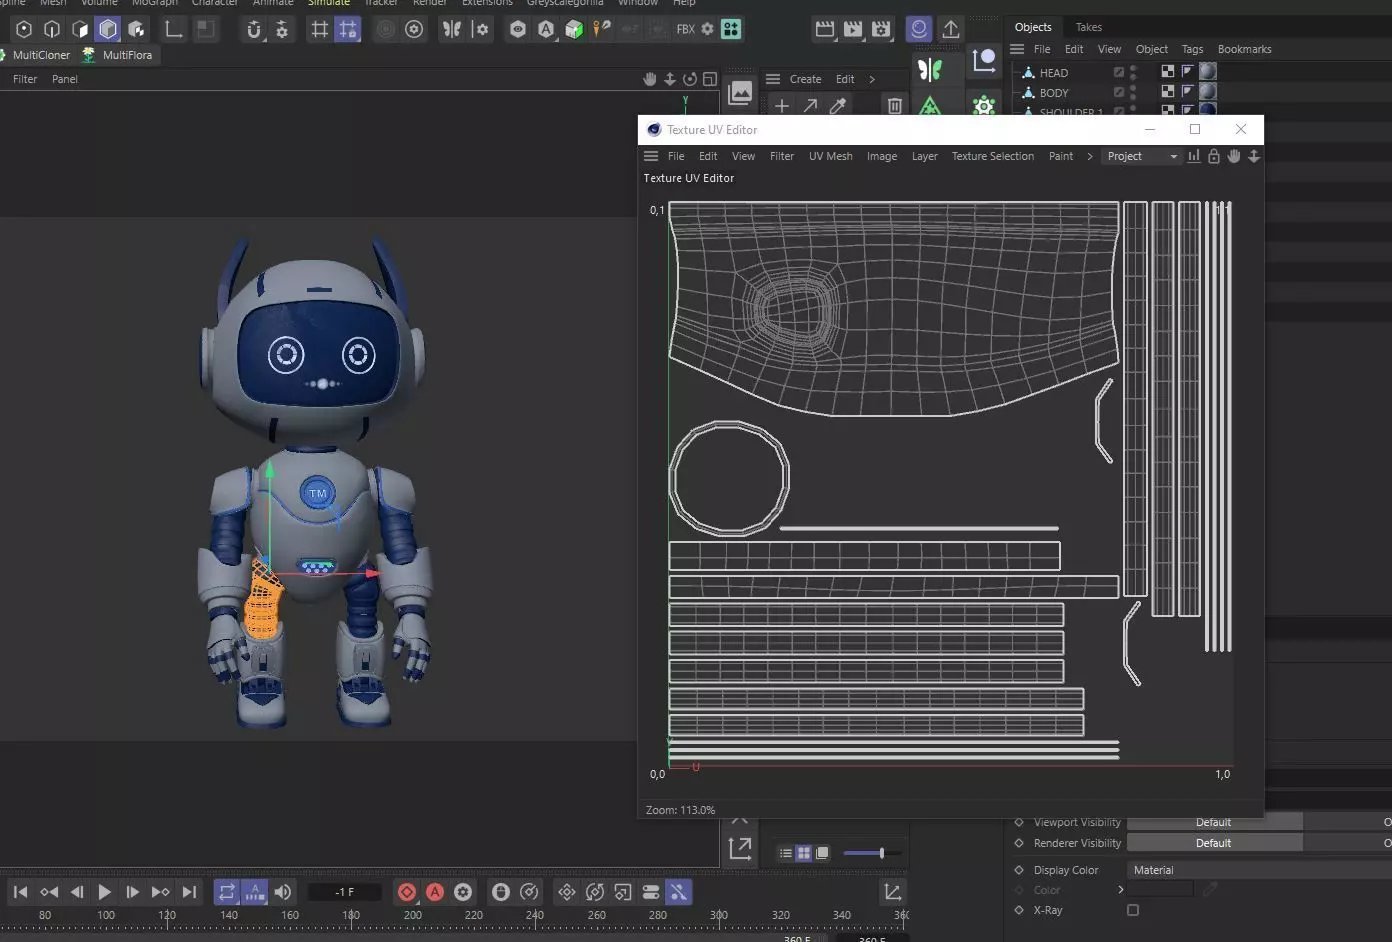Open Texture Selection menu in UV Editor
This screenshot has height=942, width=1392.
tap(992, 156)
